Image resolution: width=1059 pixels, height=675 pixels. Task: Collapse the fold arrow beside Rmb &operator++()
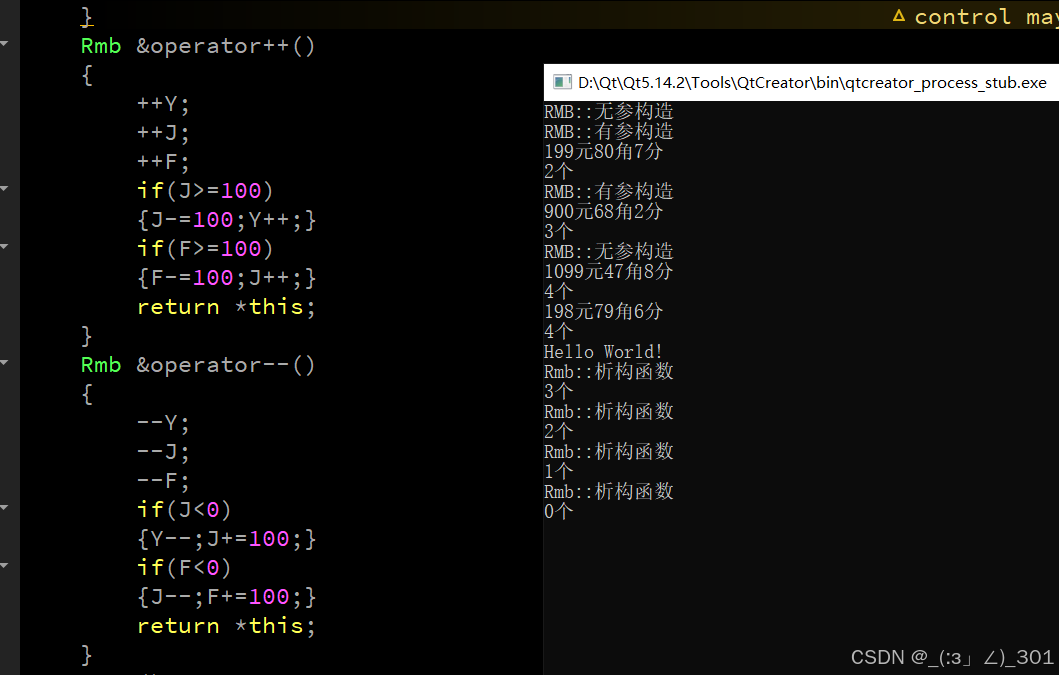pyautogui.click(x=4, y=44)
